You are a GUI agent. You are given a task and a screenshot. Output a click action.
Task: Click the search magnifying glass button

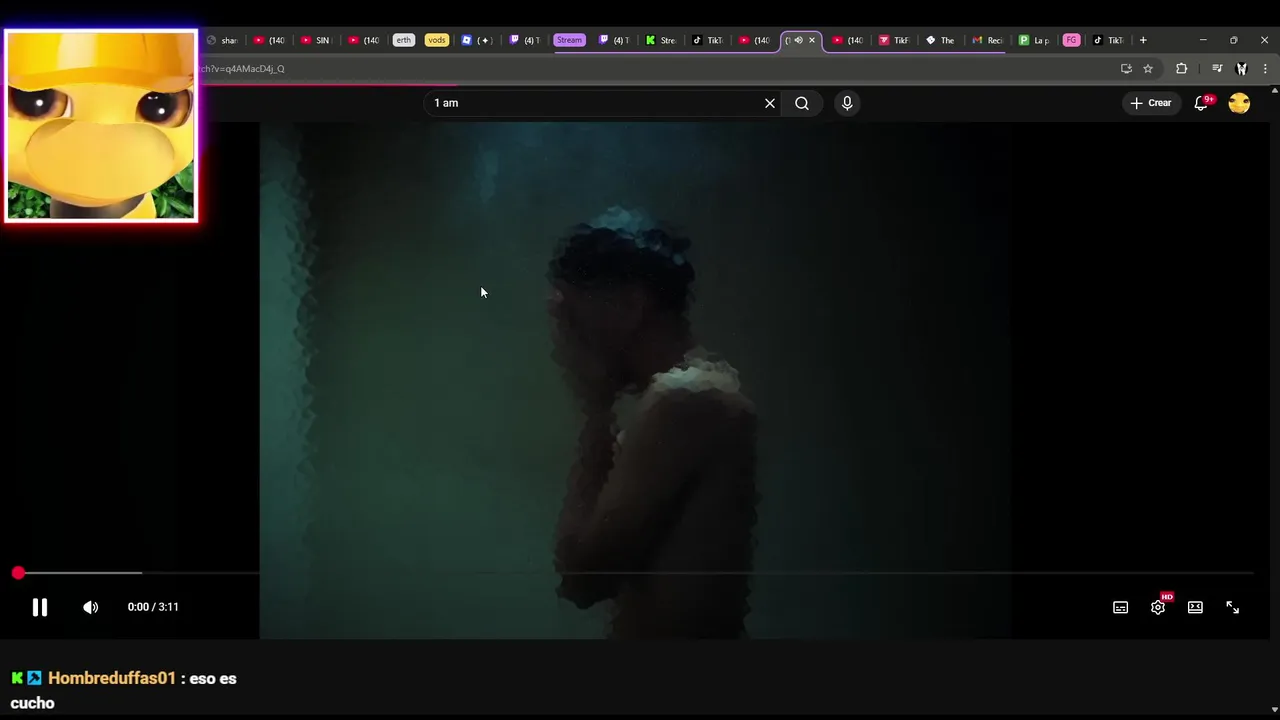point(802,103)
